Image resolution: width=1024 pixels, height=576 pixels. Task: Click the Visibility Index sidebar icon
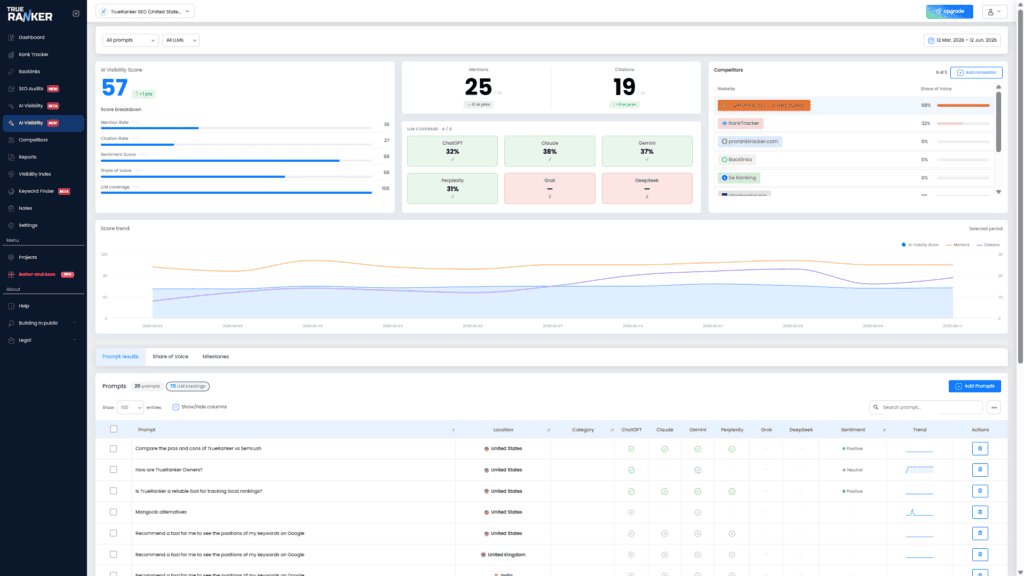11,174
